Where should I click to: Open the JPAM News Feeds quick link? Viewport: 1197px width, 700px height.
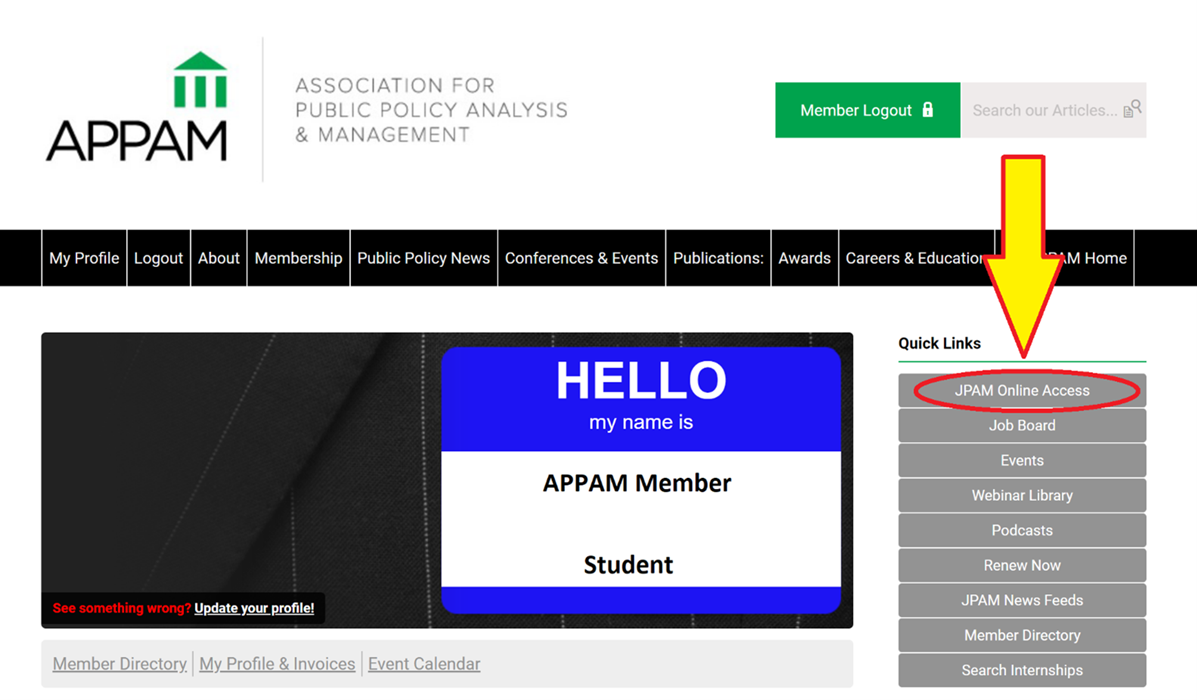(x=1022, y=601)
